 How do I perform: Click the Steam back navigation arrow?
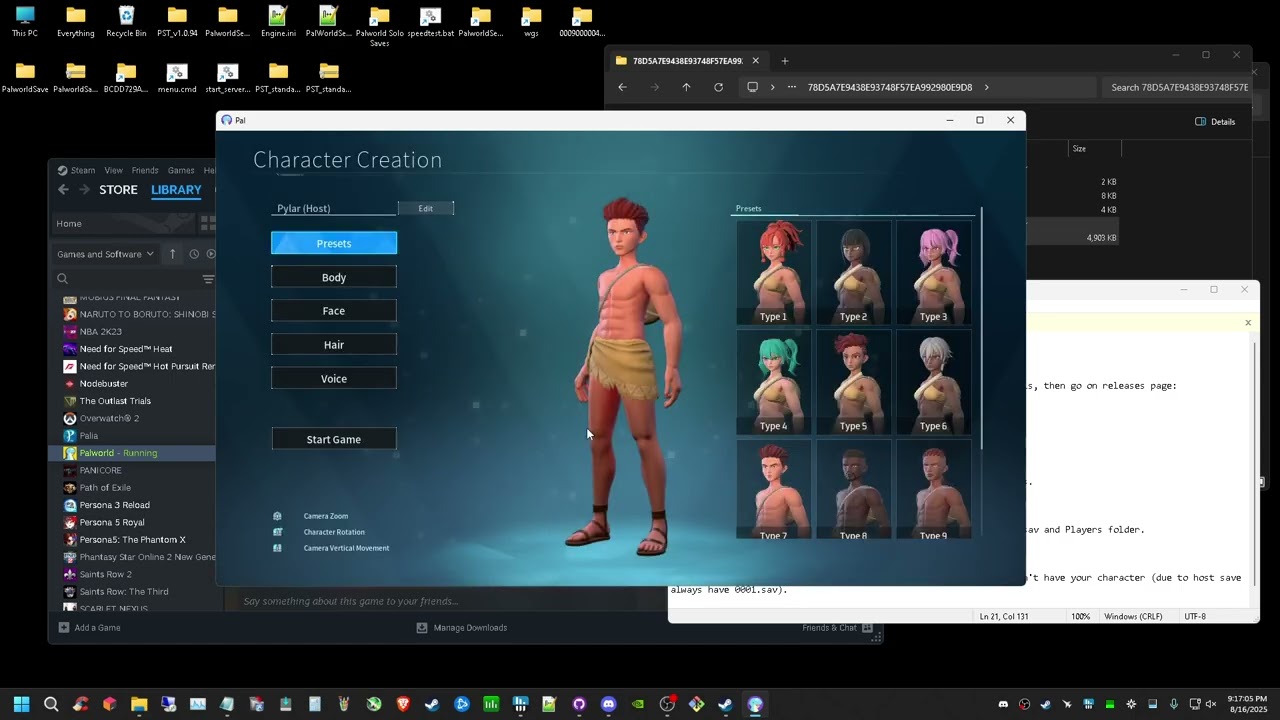(63, 190)
